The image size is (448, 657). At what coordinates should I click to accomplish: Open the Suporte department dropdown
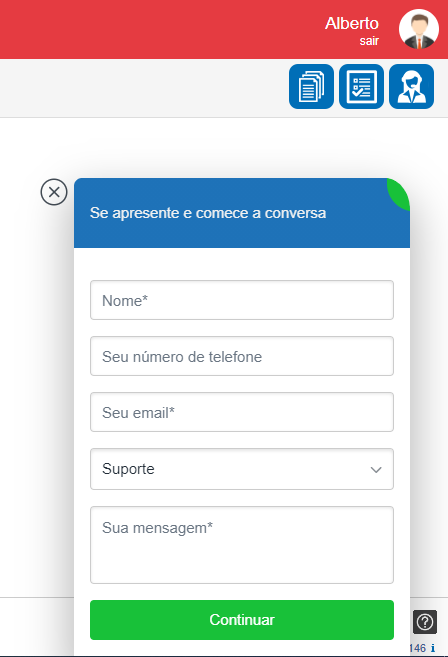[242, 469]
